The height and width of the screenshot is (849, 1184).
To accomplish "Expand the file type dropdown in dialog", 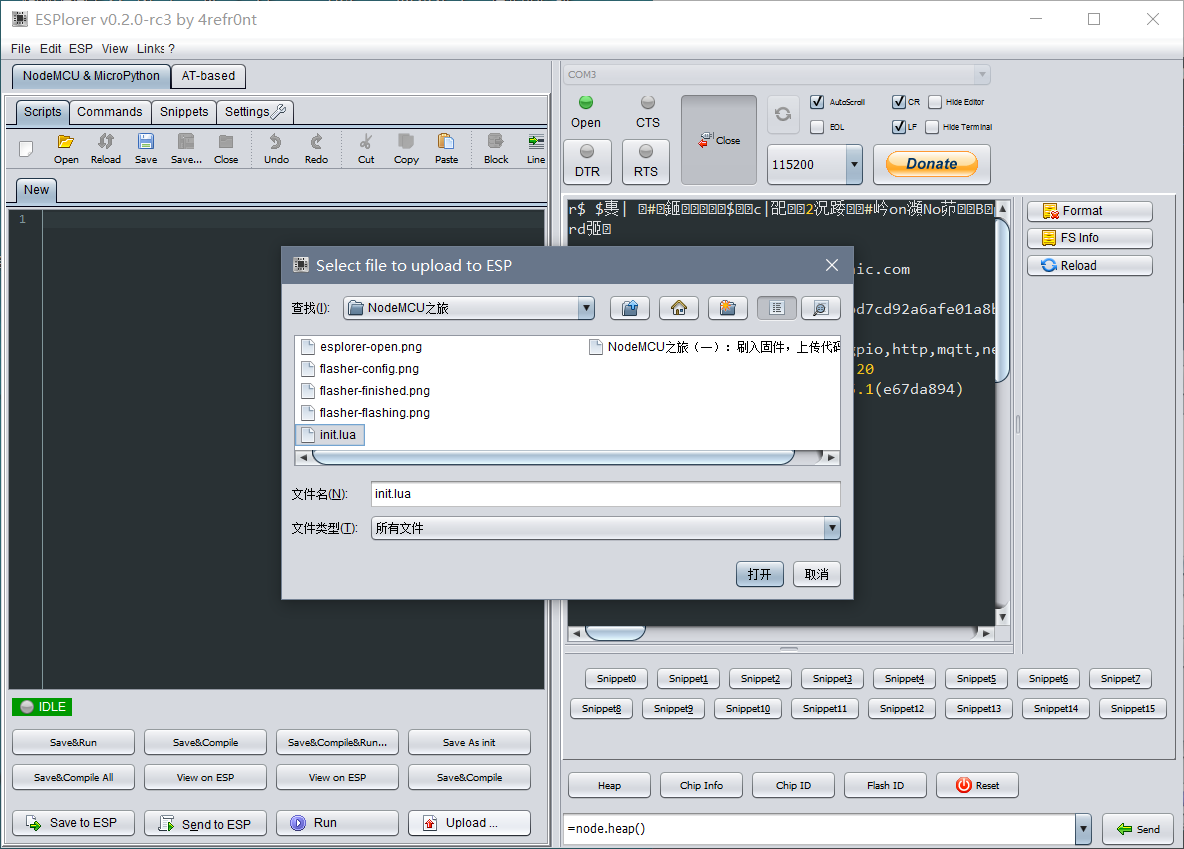I will tap(831, 528).
